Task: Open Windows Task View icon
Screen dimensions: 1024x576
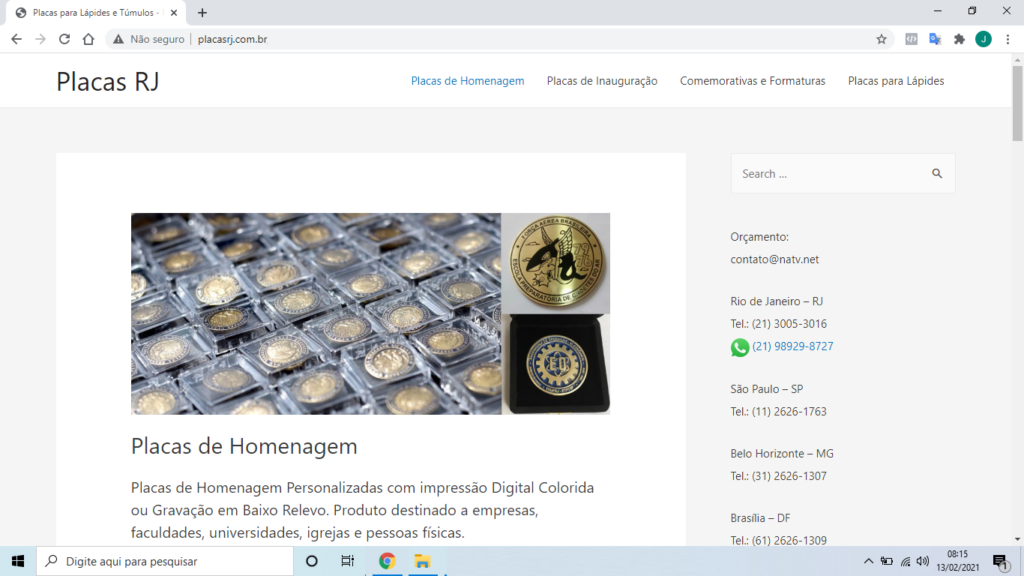Action: point(347,561)
